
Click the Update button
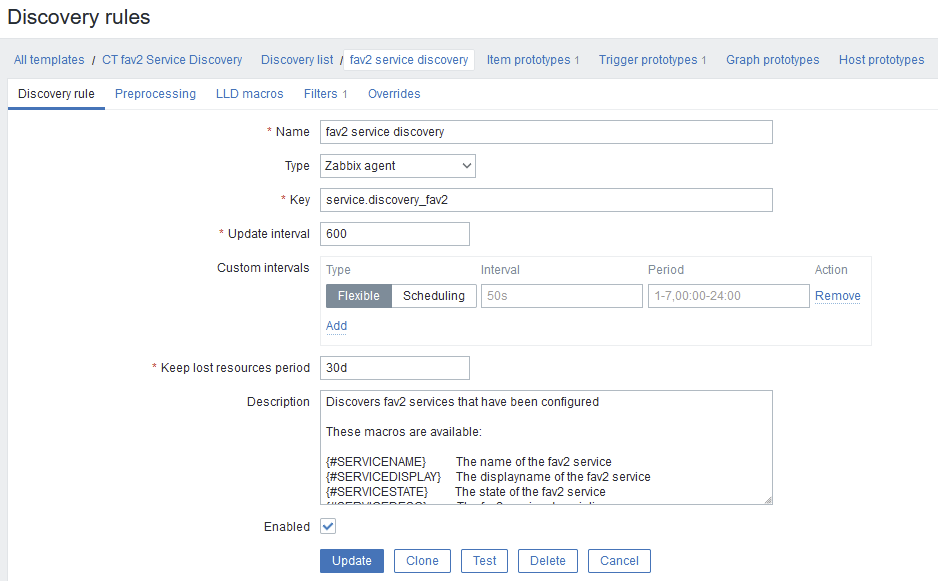click(352, 561)
